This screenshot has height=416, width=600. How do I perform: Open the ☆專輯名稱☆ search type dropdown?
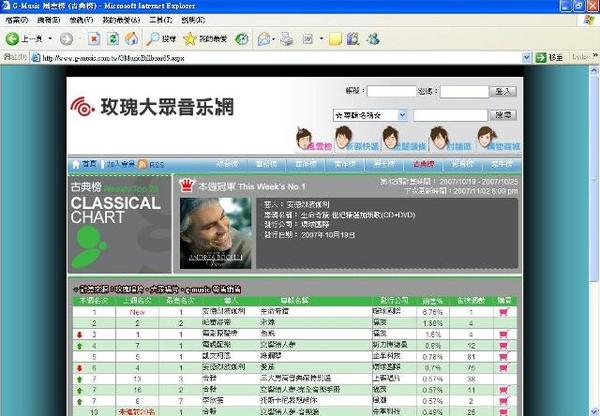click(x=370, y=115)
